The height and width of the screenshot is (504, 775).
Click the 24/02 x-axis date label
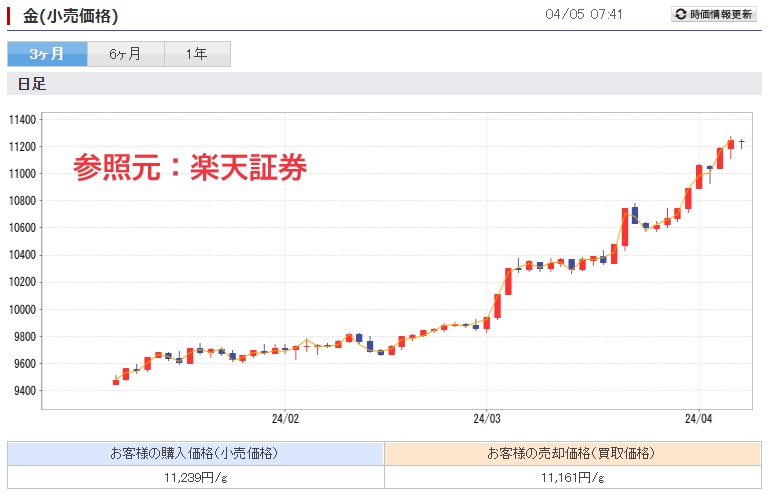[x=285, y=419]
